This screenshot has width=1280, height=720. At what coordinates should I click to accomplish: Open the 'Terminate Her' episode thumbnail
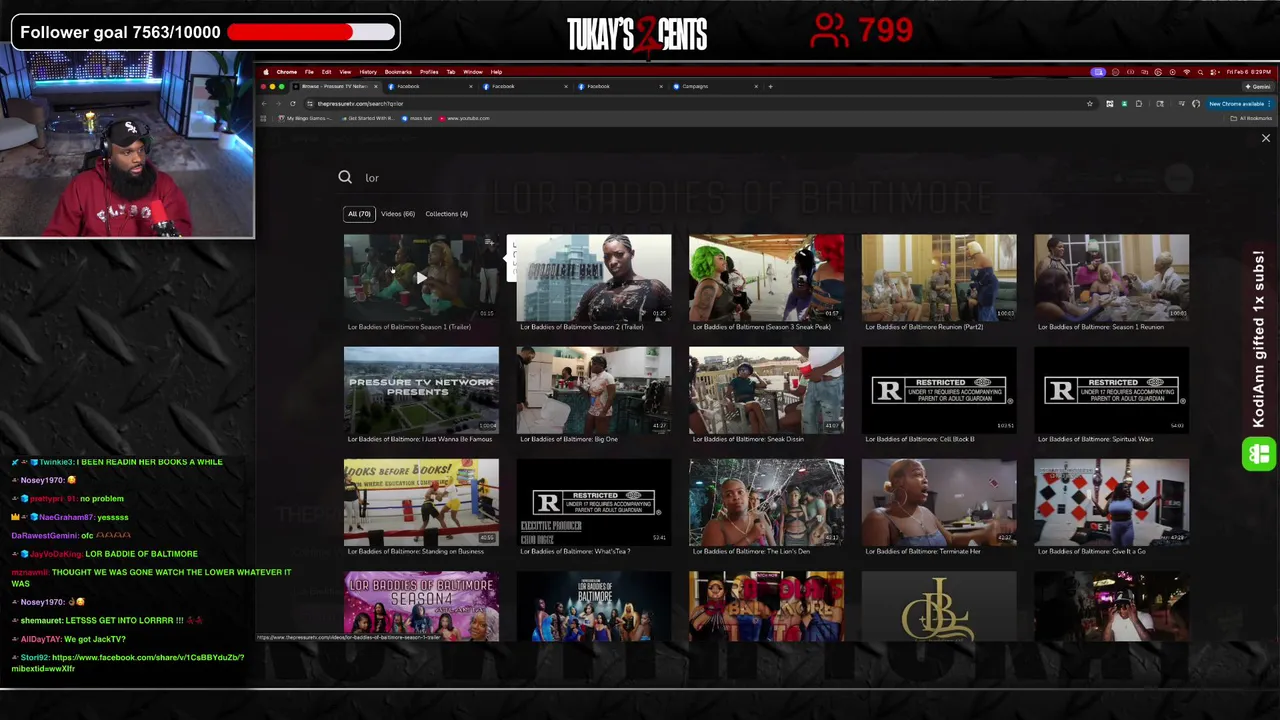(939, 502)
